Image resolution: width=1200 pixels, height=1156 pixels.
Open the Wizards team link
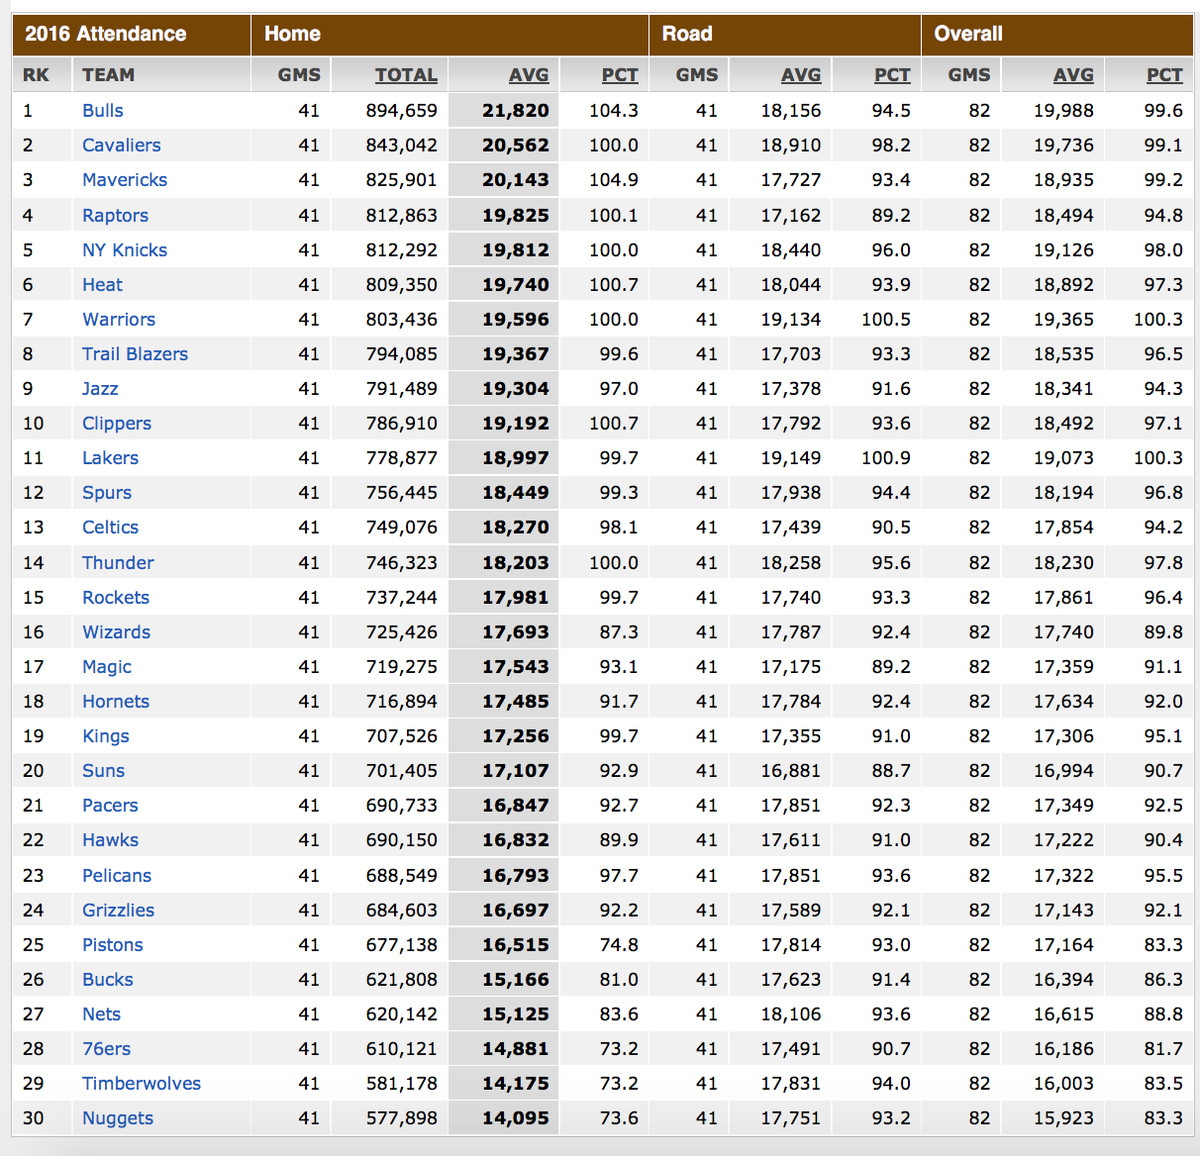116,632
